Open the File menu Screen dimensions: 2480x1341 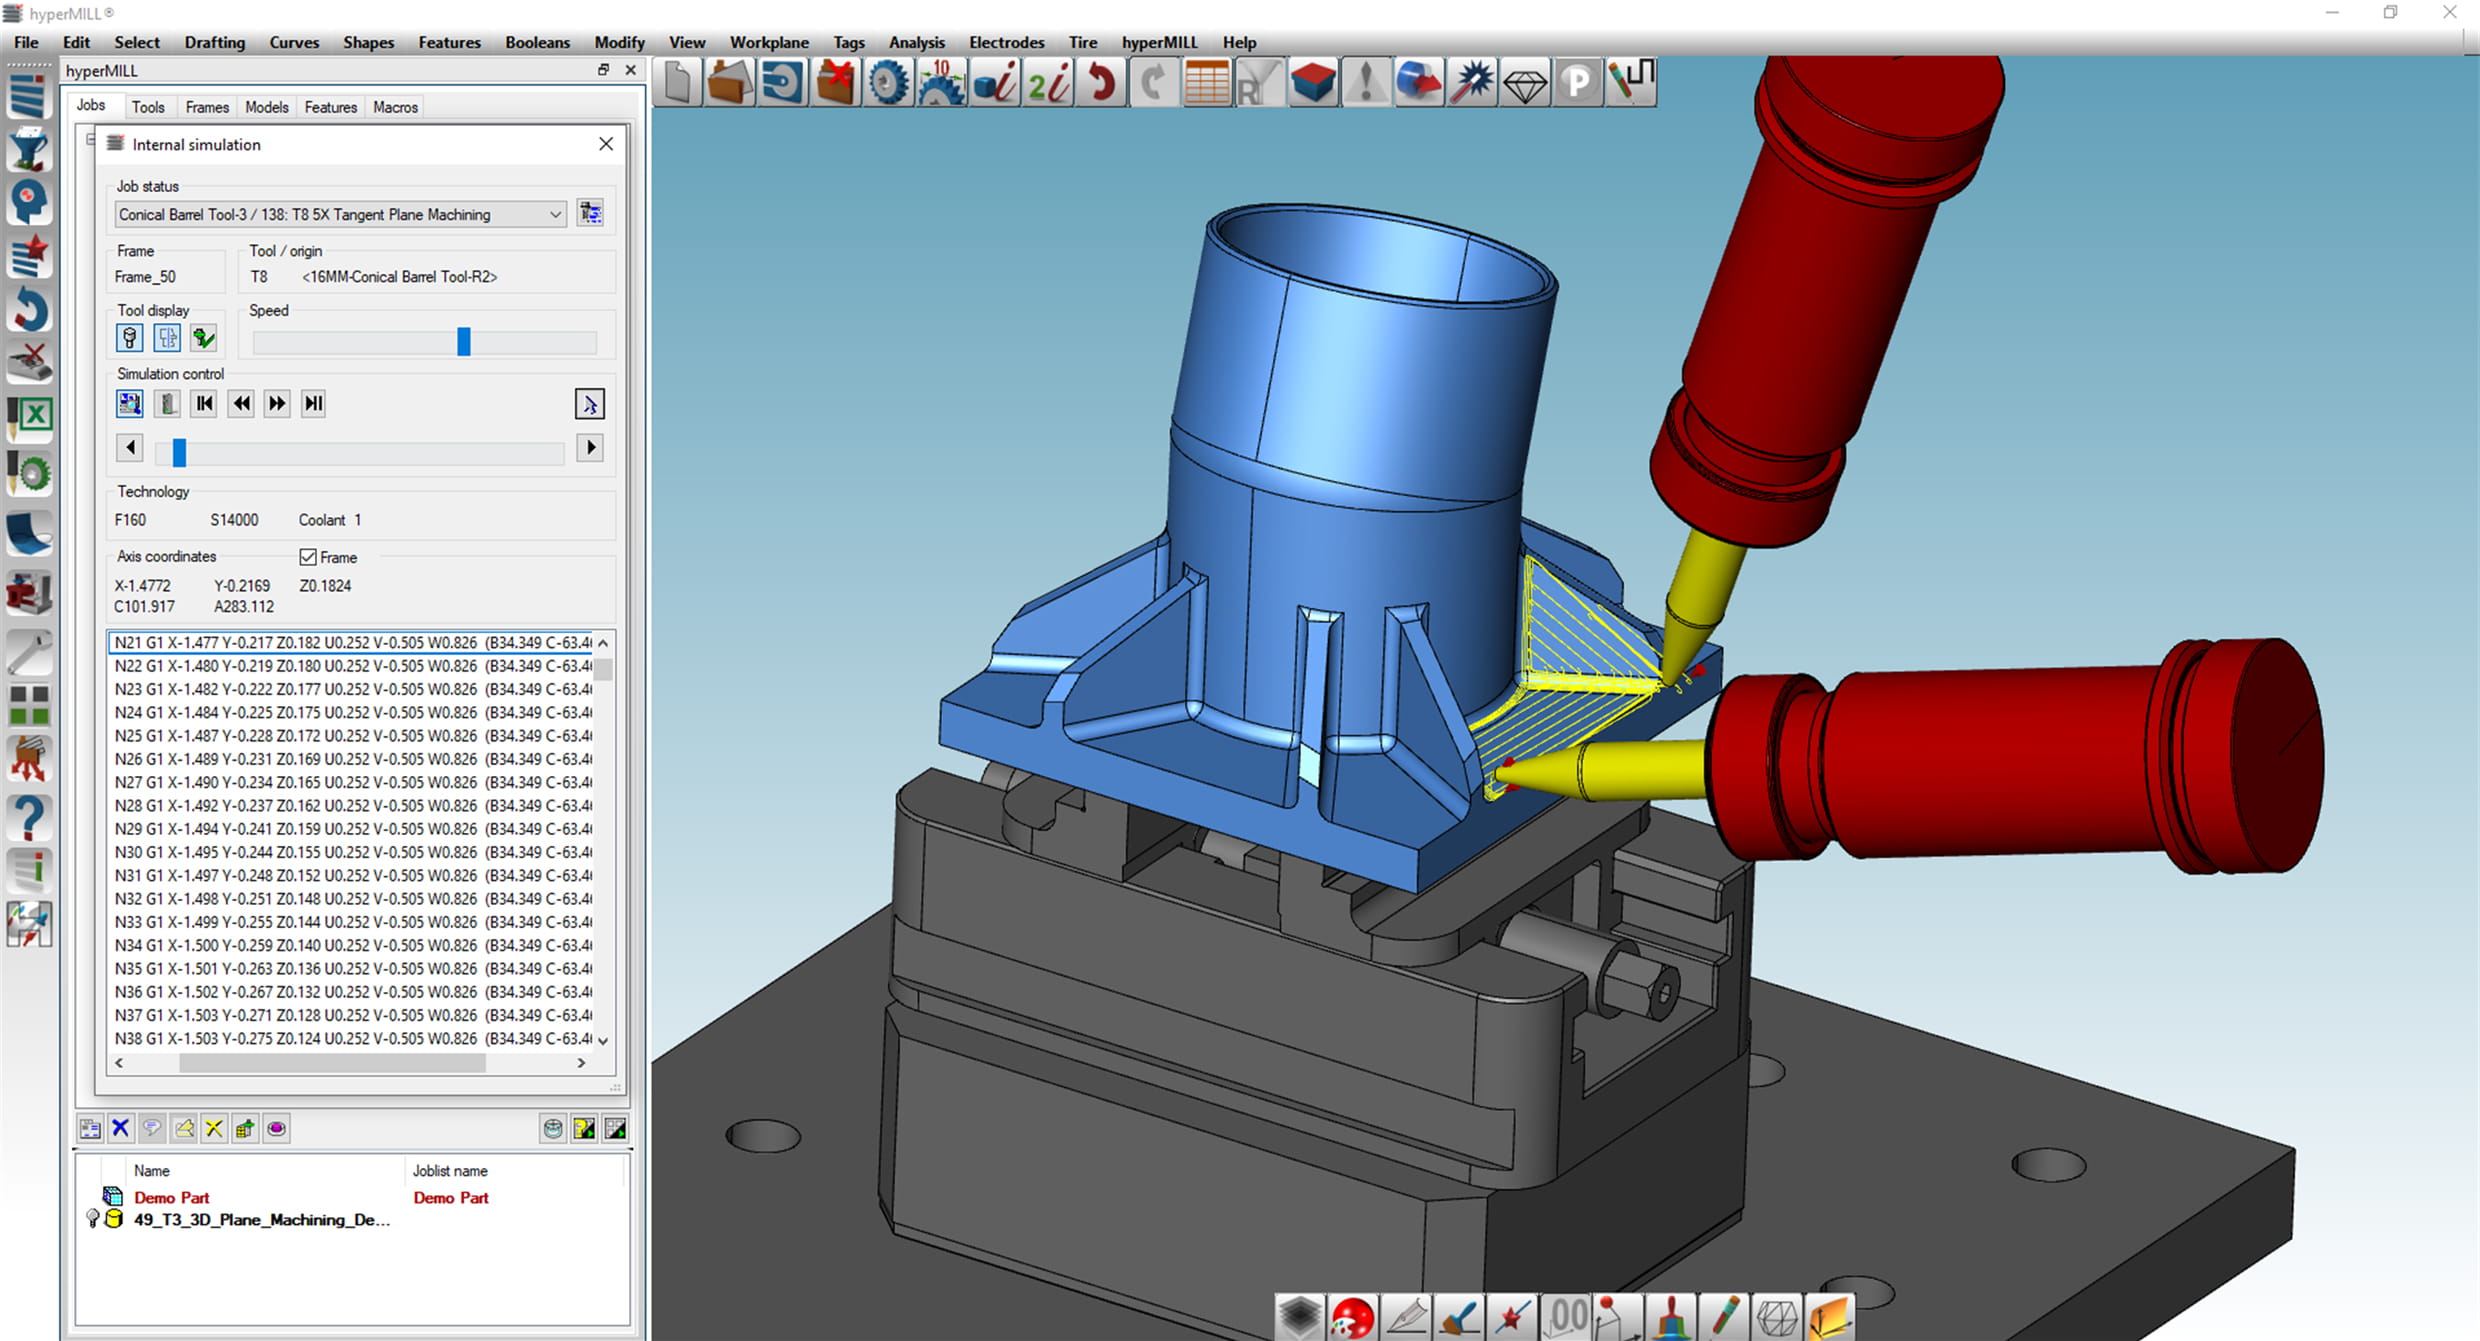(x=26, y=42)
